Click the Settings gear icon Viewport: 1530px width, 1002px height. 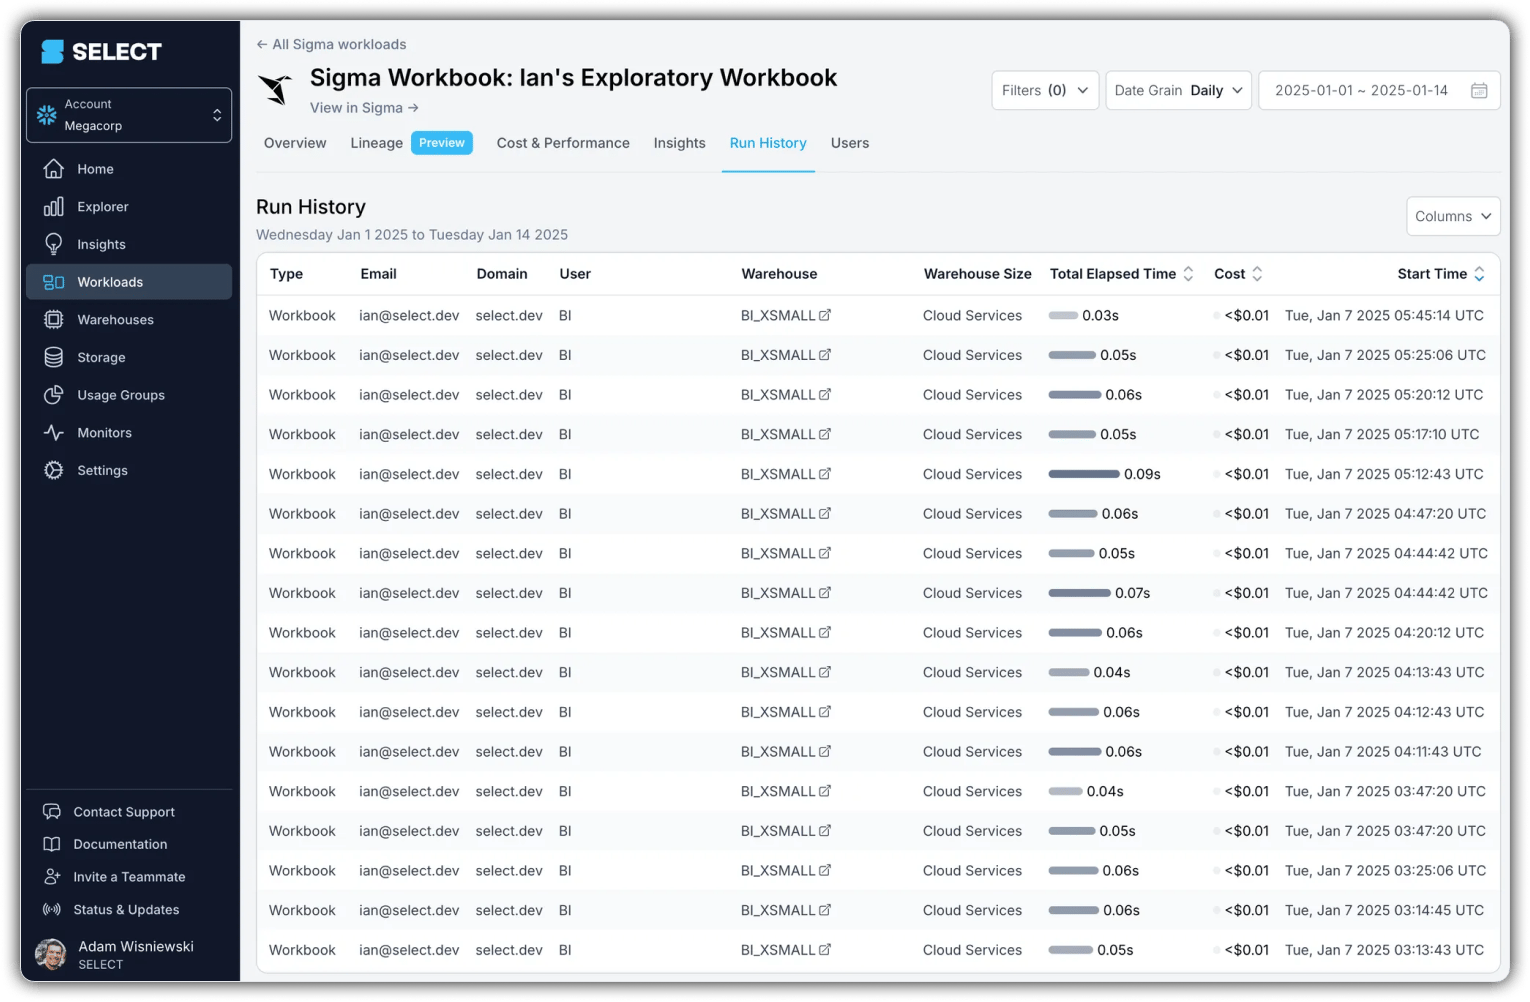tap(54, 470)
